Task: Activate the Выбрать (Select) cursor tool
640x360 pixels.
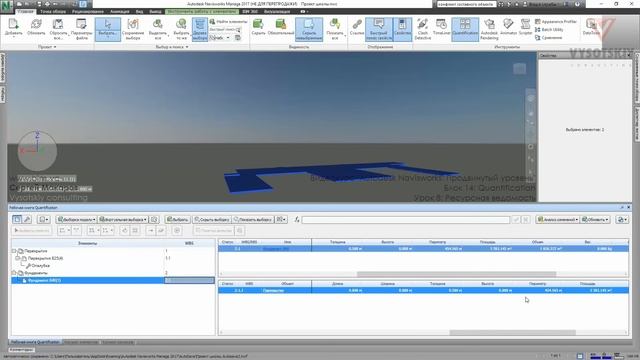Action: tap(108, 29)
